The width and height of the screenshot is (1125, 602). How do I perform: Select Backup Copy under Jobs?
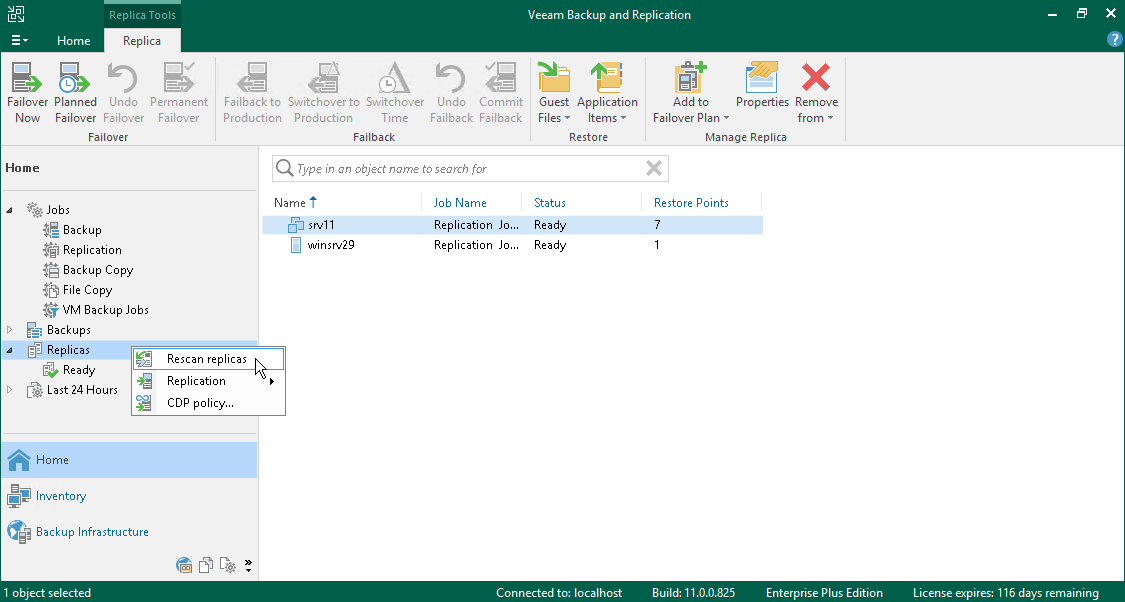pos(98,270)
